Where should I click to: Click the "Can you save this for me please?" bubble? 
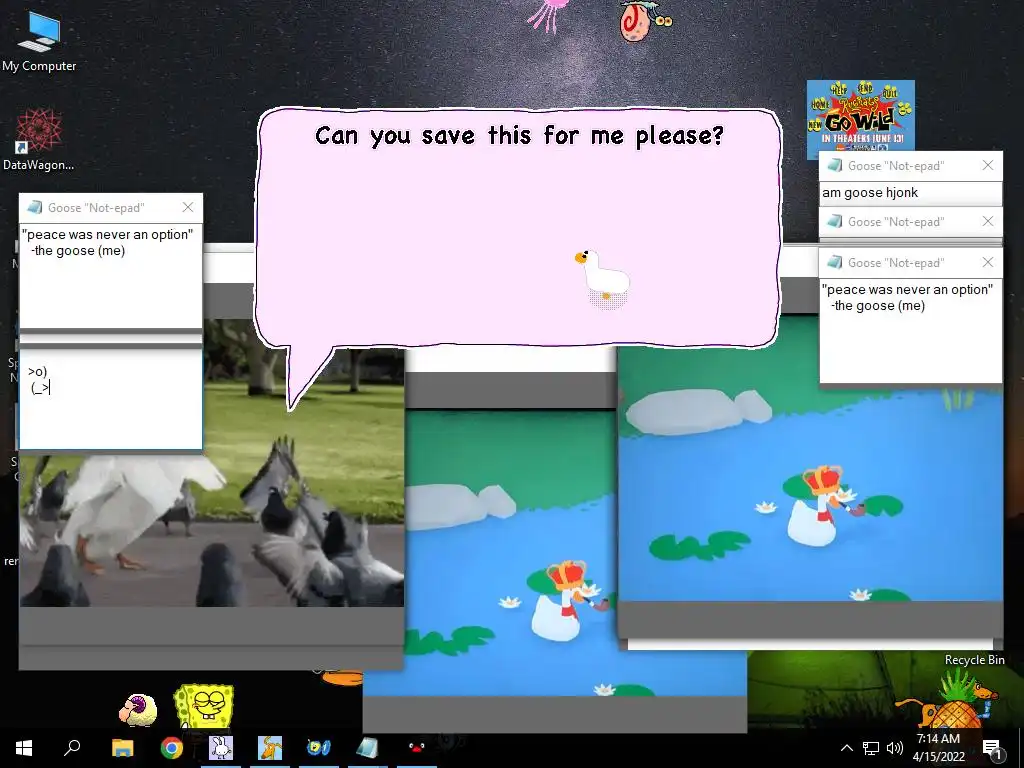click(519, 229)
